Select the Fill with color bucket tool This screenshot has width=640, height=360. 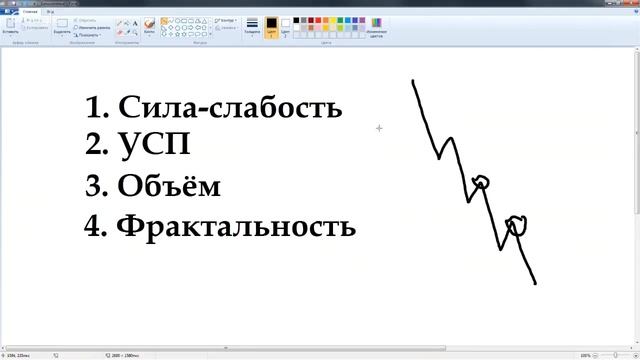coord(127,23)
